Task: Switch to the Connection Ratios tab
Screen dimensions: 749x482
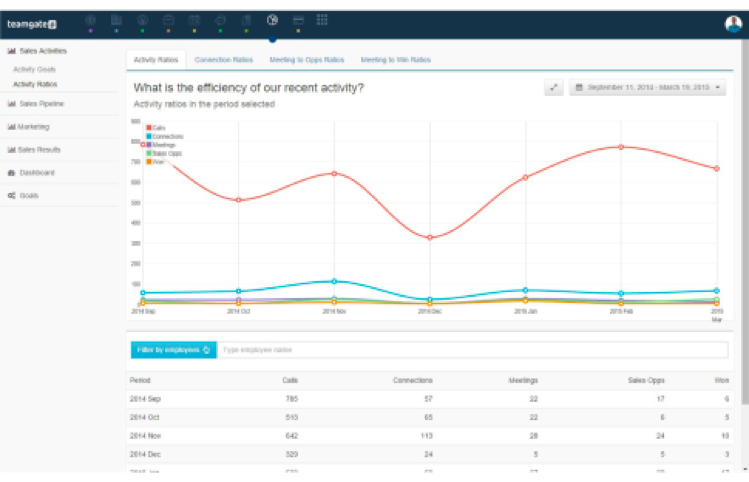Action: (x=223, y=60)
